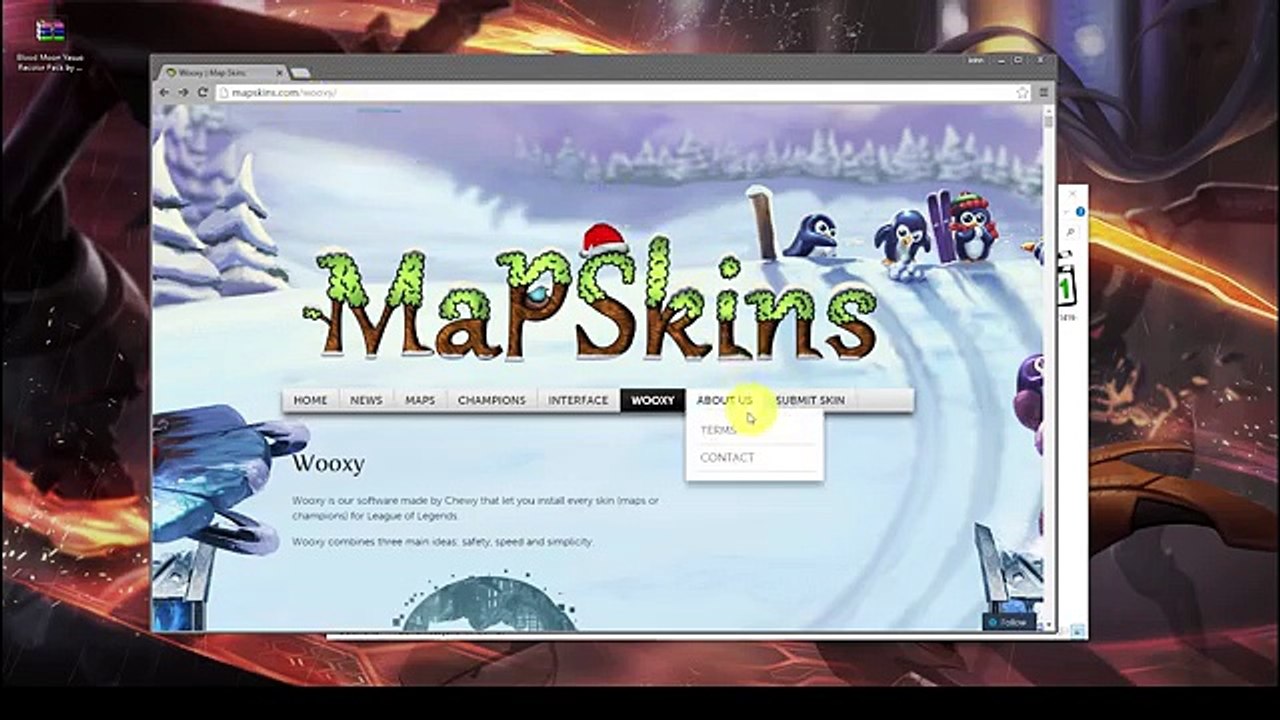Open a new browser tab
Viewport: 1280px width, 720px height.
300,73
